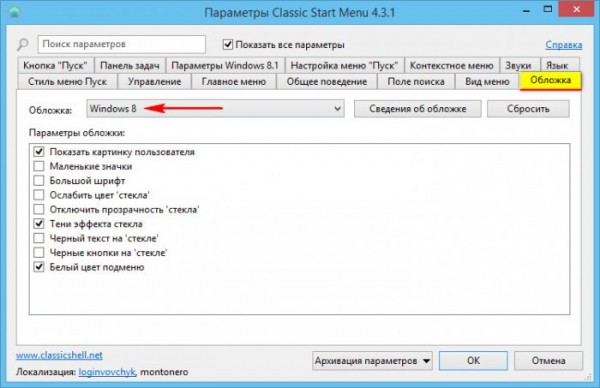Open the 'loginvovchyk' localization link

pos(107,372)
